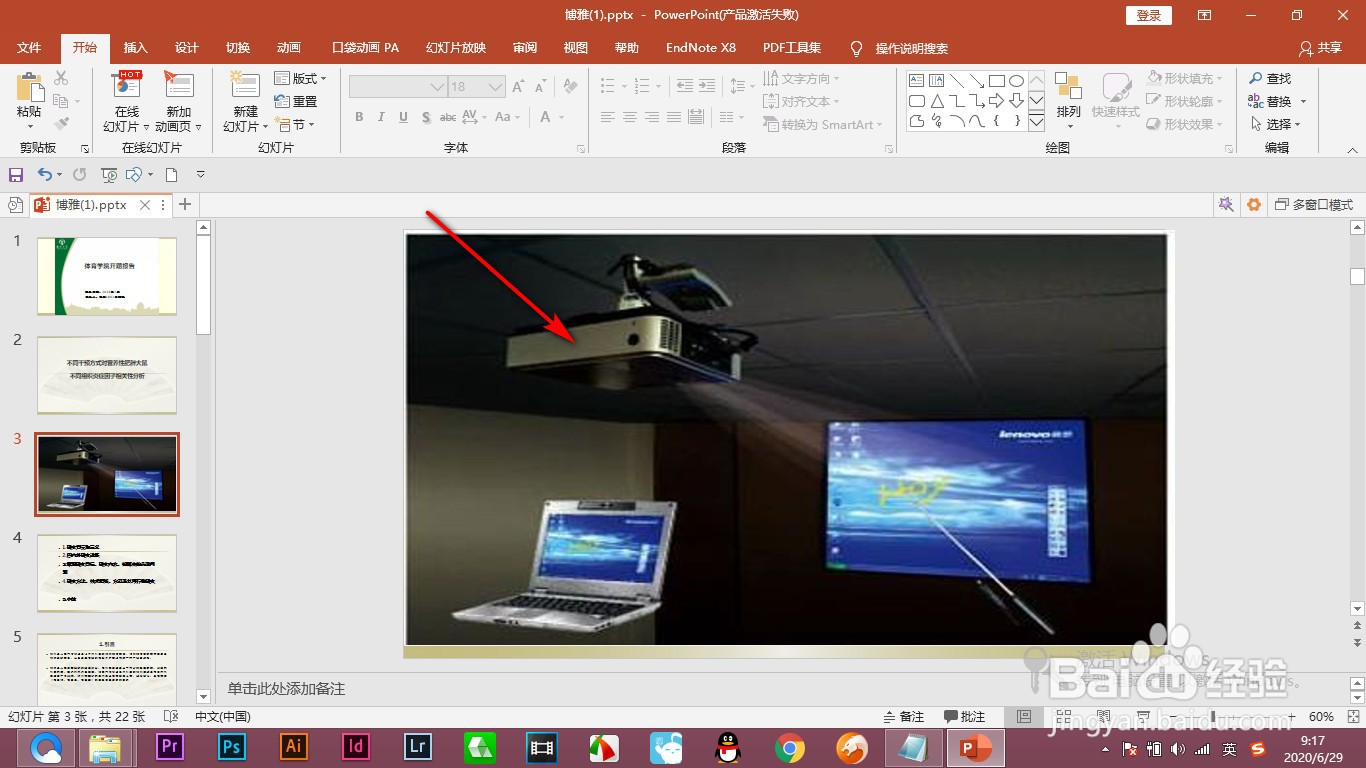Click the notes area 单击此处添加备注
Viewport: 1366px width, 768px height.
tap(286, 689)
